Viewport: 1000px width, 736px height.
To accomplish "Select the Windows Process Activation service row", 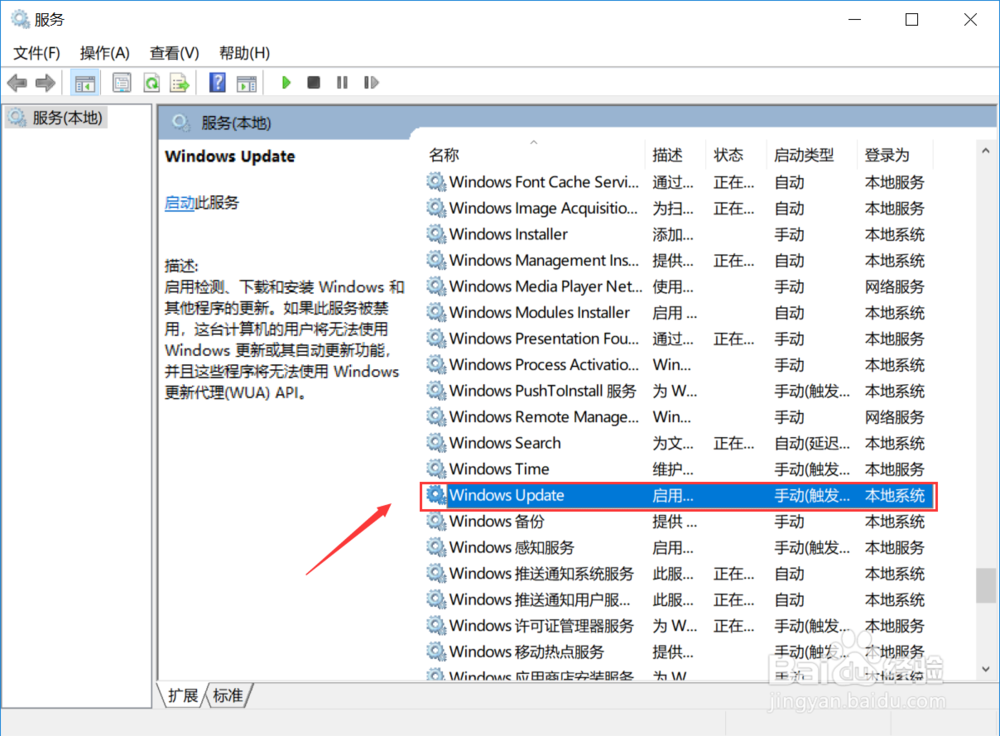I will (679, 365).
